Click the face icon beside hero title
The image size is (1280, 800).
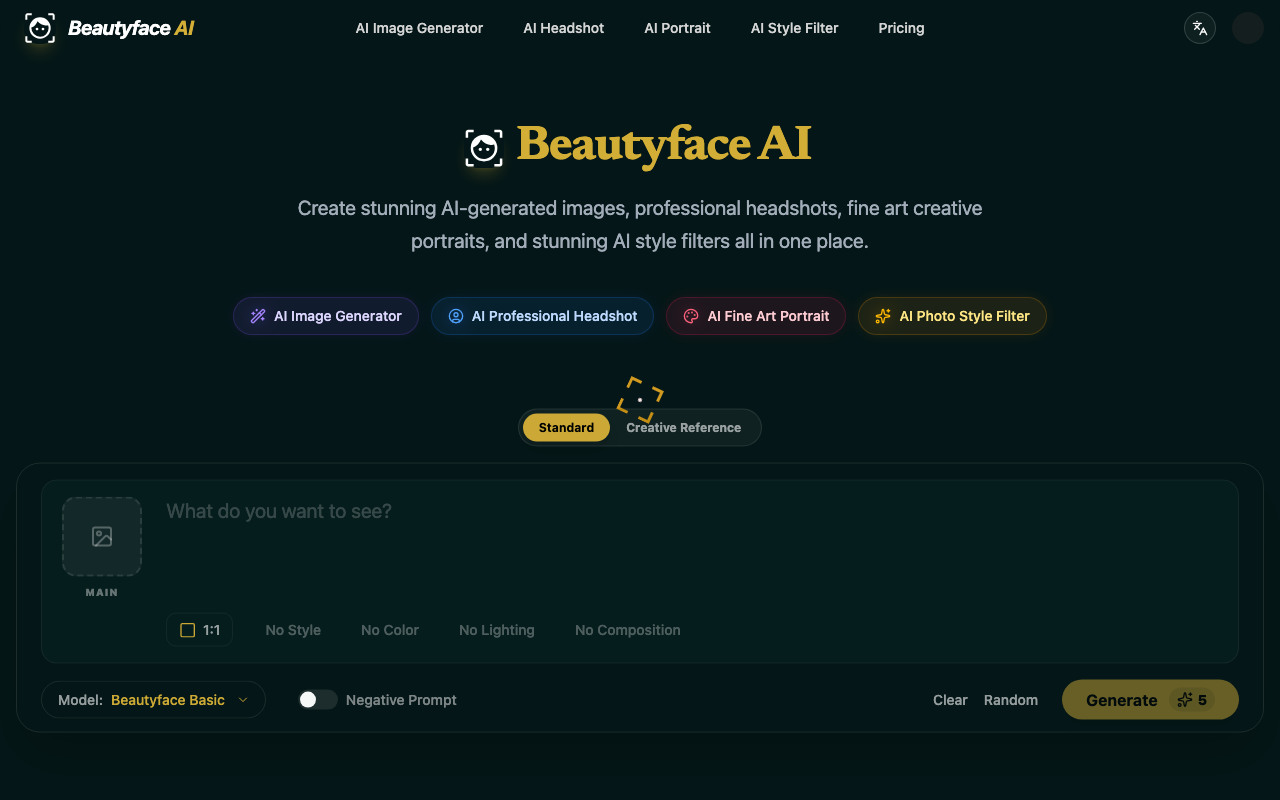pos(484,148)
